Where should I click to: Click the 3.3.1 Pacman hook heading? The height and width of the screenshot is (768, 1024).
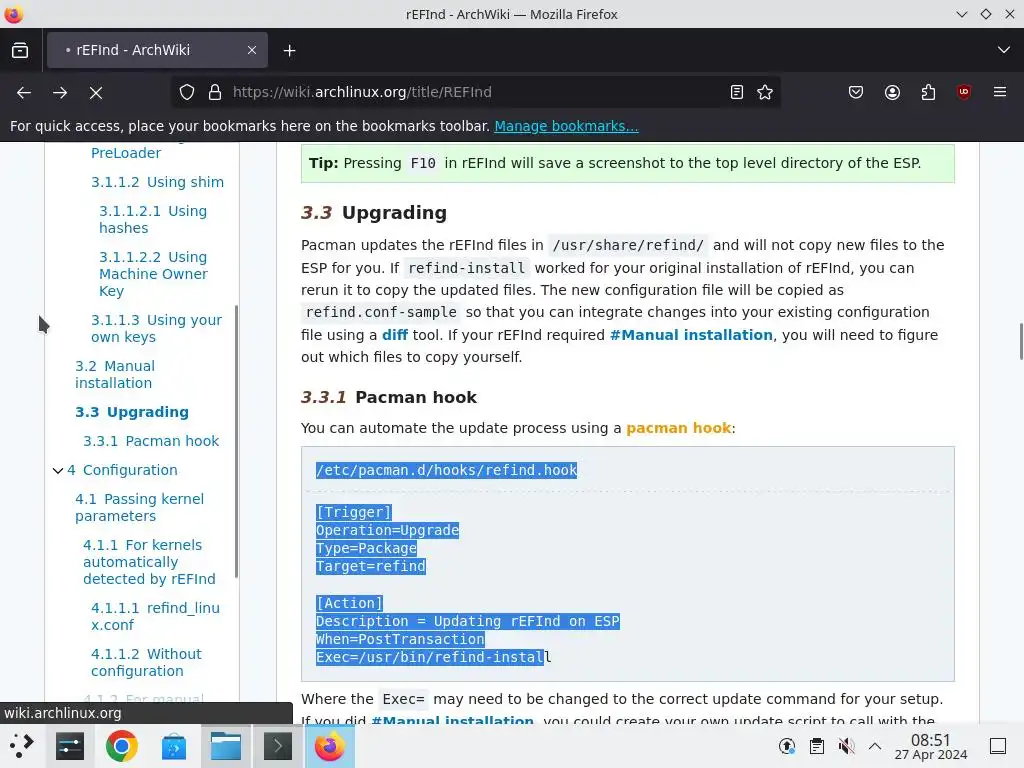[x=389, y=397]
